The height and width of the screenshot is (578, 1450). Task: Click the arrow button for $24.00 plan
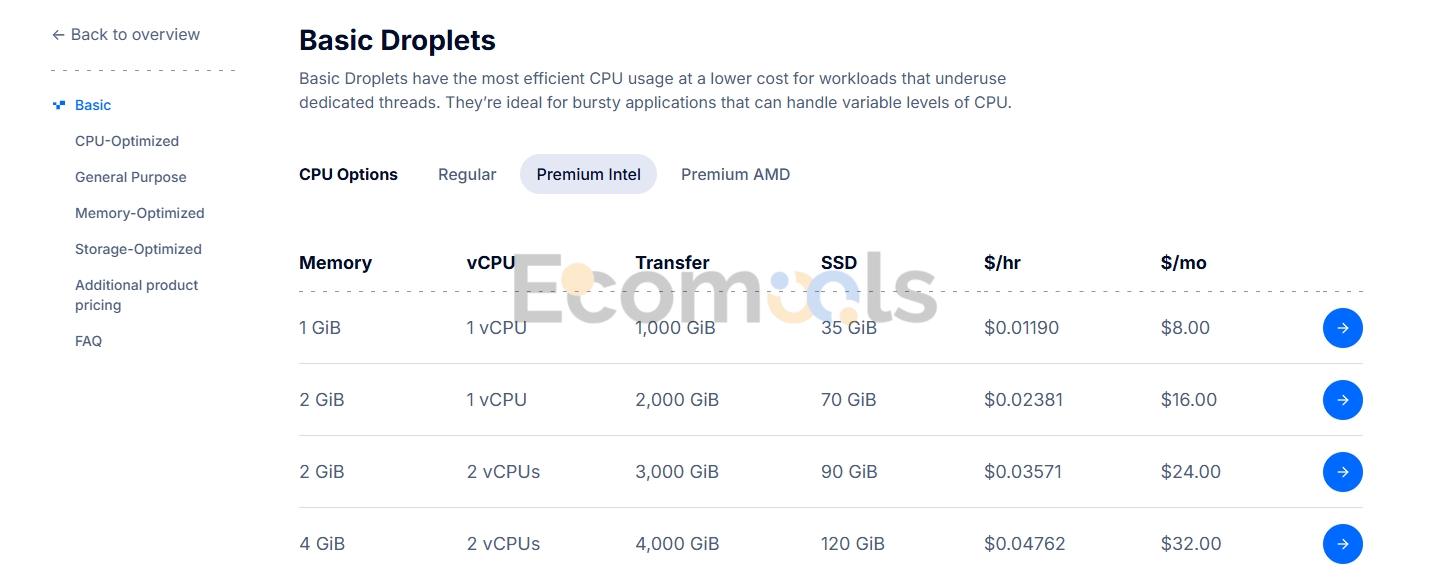(x=1342, y=472)
